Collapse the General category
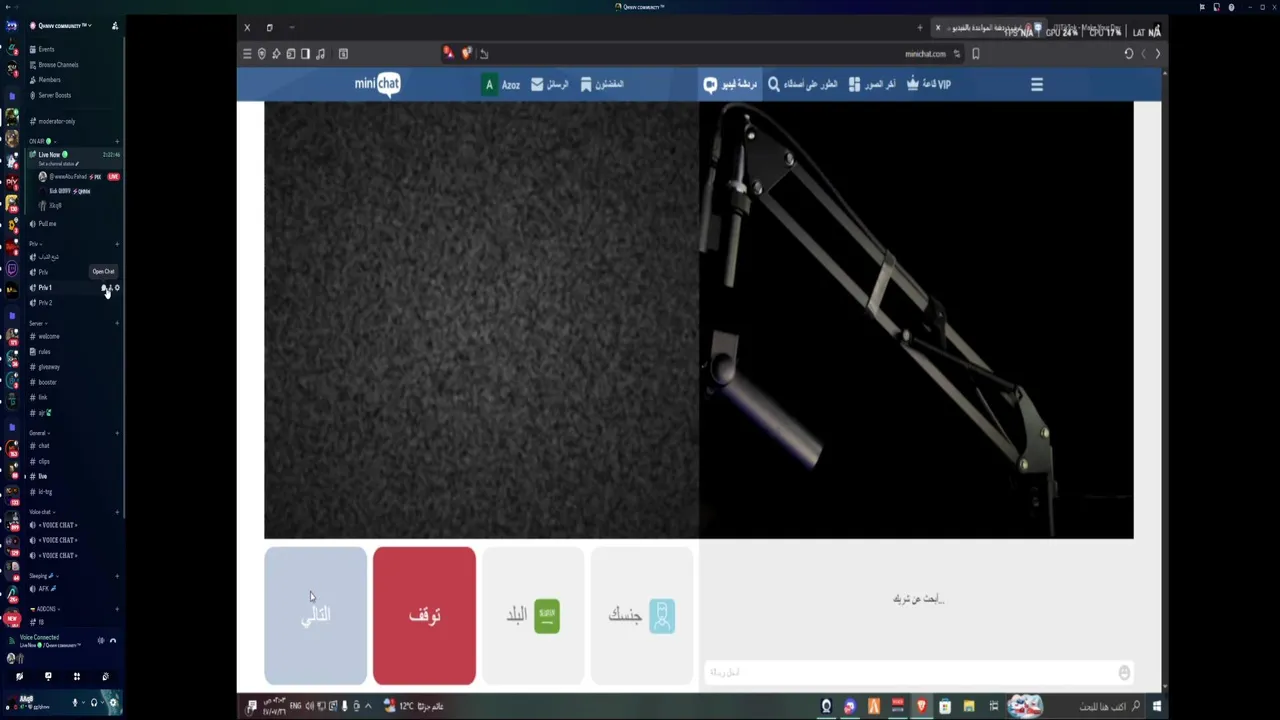Viewport: 1280px width, 720px height. pyautogui.click(x=39, y=433)
